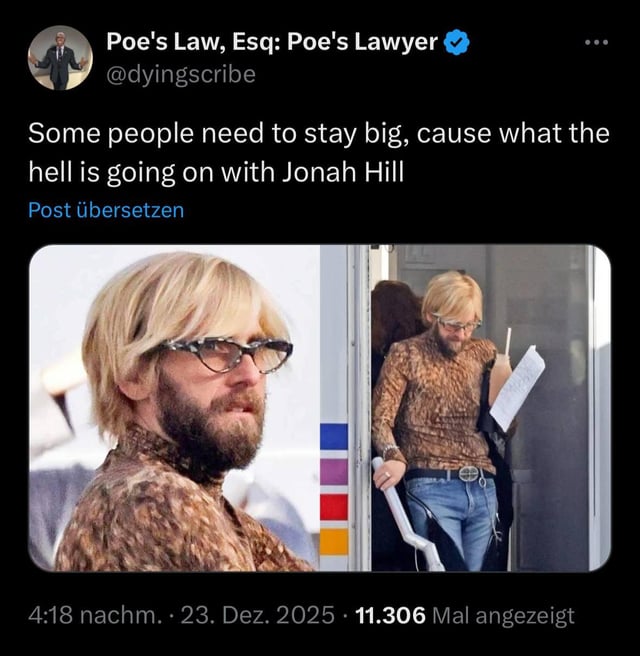640x656 pixels.
Task: Click the blue square in the photo
Action: (x=334, y=436)
